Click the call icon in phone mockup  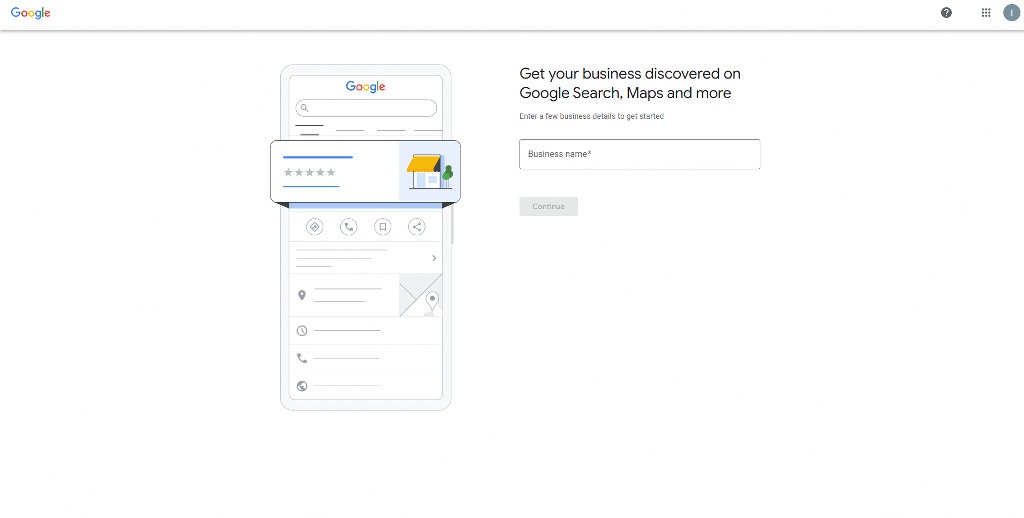(349, 227)
